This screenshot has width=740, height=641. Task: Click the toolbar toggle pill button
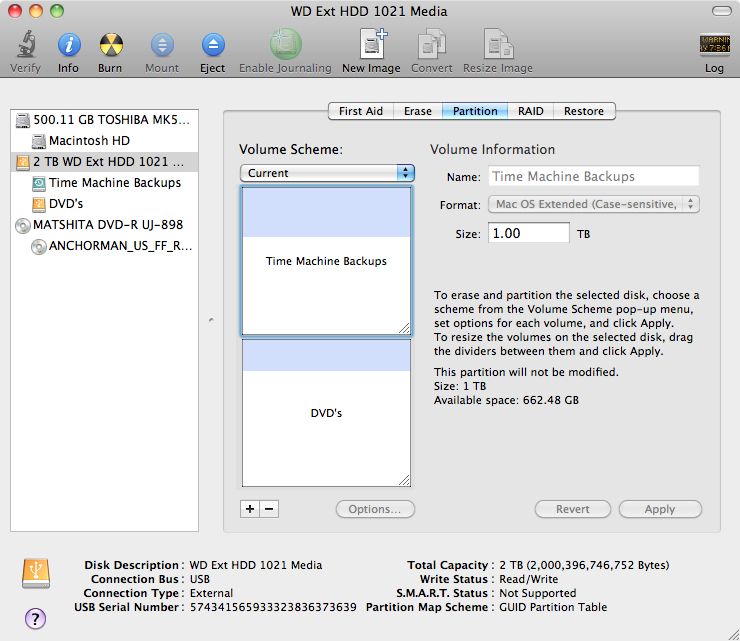722,11
